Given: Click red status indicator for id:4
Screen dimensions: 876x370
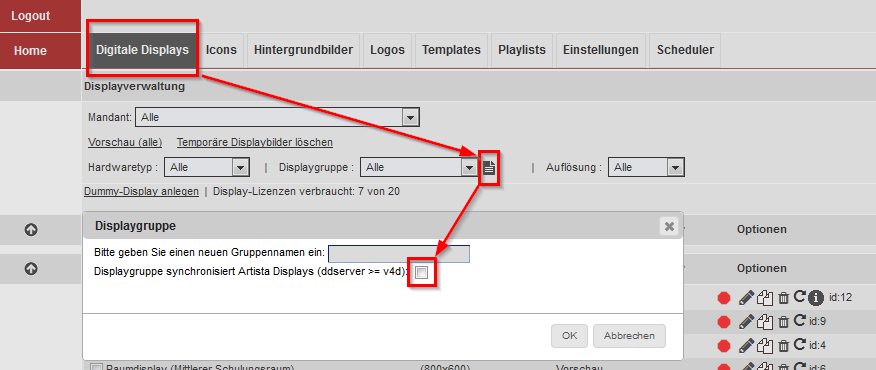Looking at the screenshot, I should [724, 346].
